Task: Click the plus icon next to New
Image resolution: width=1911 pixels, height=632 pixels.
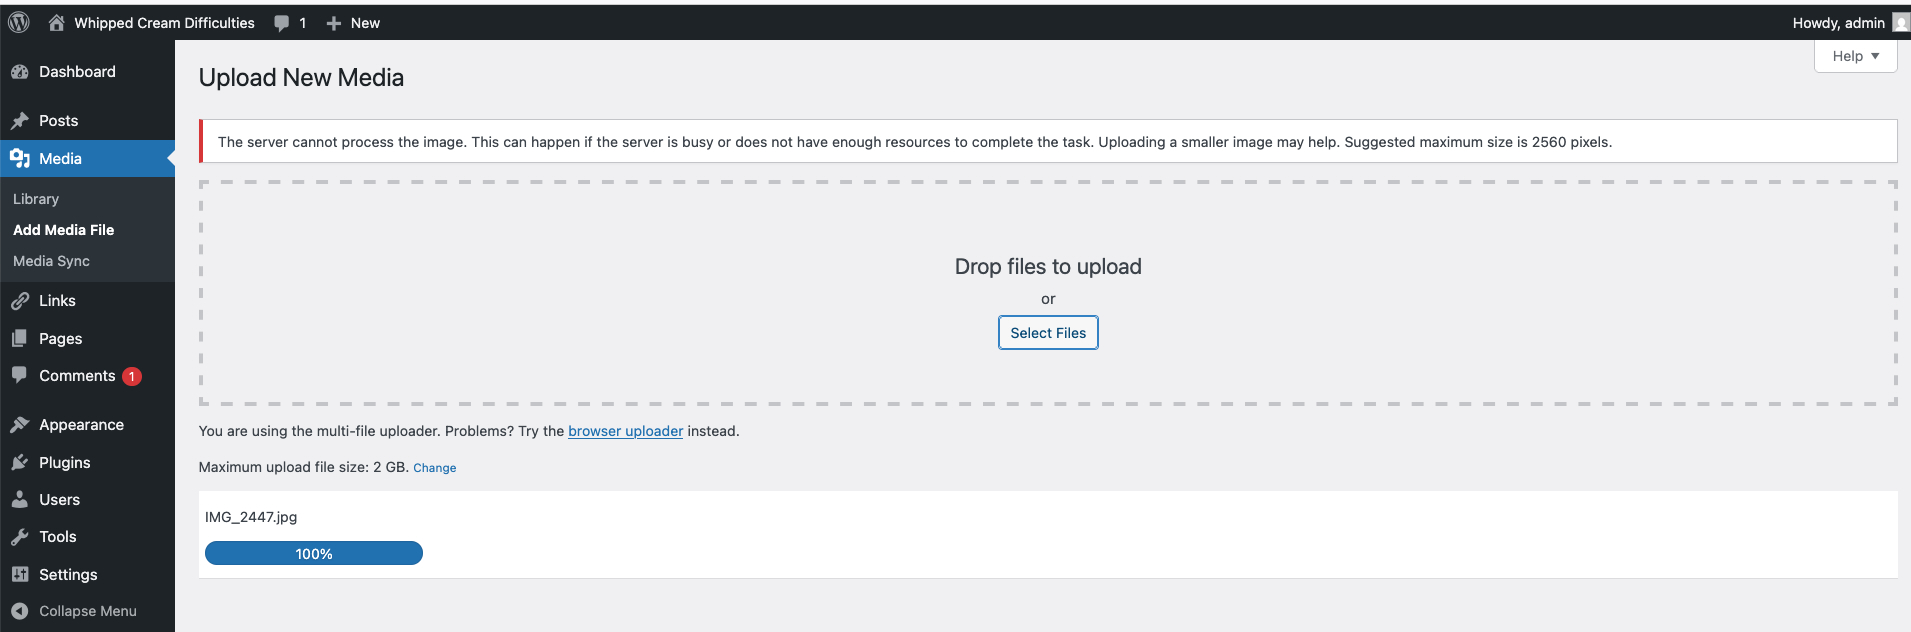Action: [334, 23]
